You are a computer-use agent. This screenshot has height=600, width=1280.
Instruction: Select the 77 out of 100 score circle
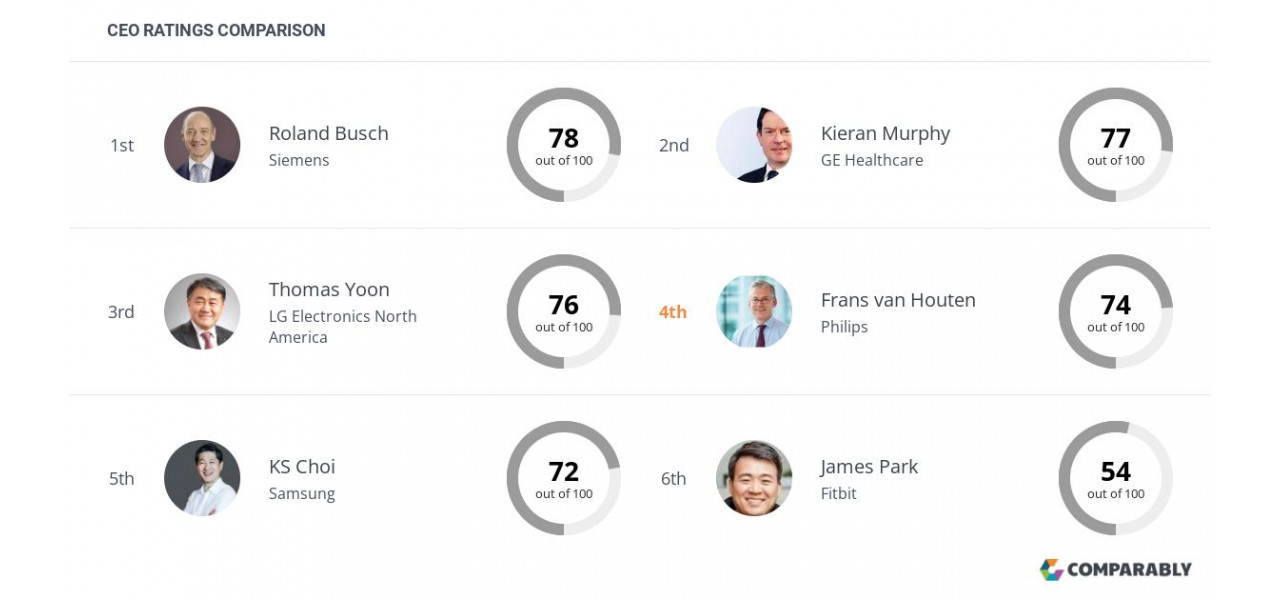[1116, 145]
